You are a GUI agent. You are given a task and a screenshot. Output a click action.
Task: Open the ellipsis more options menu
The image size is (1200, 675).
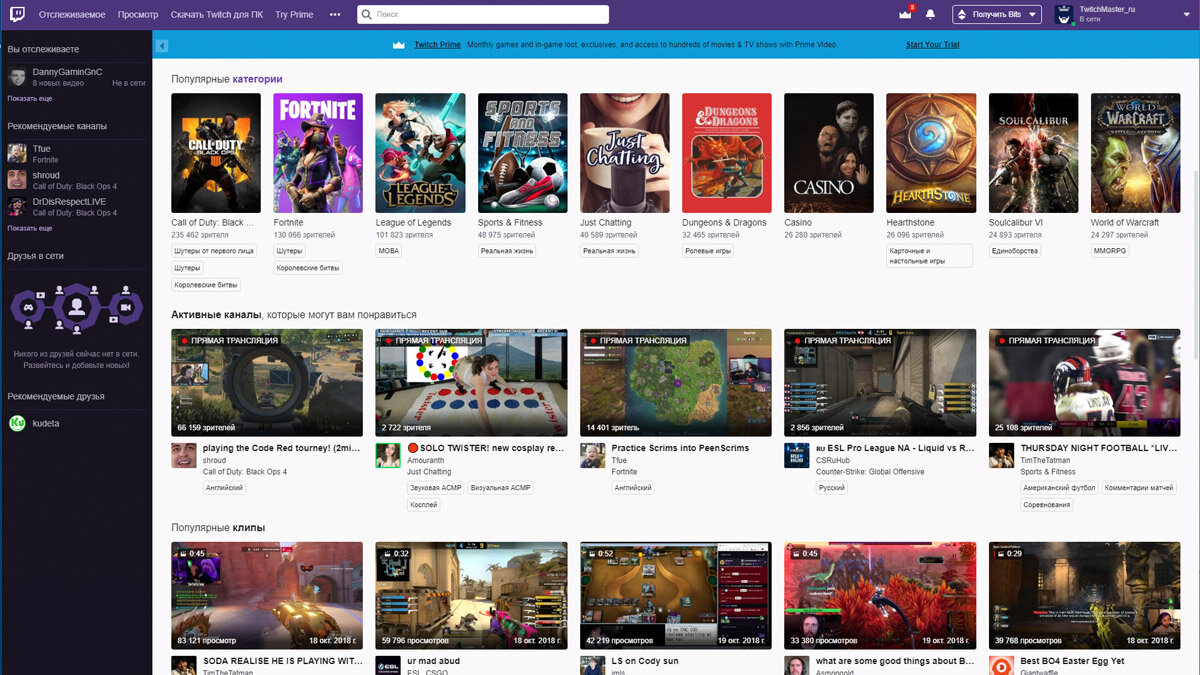click(x=335, y=14)
